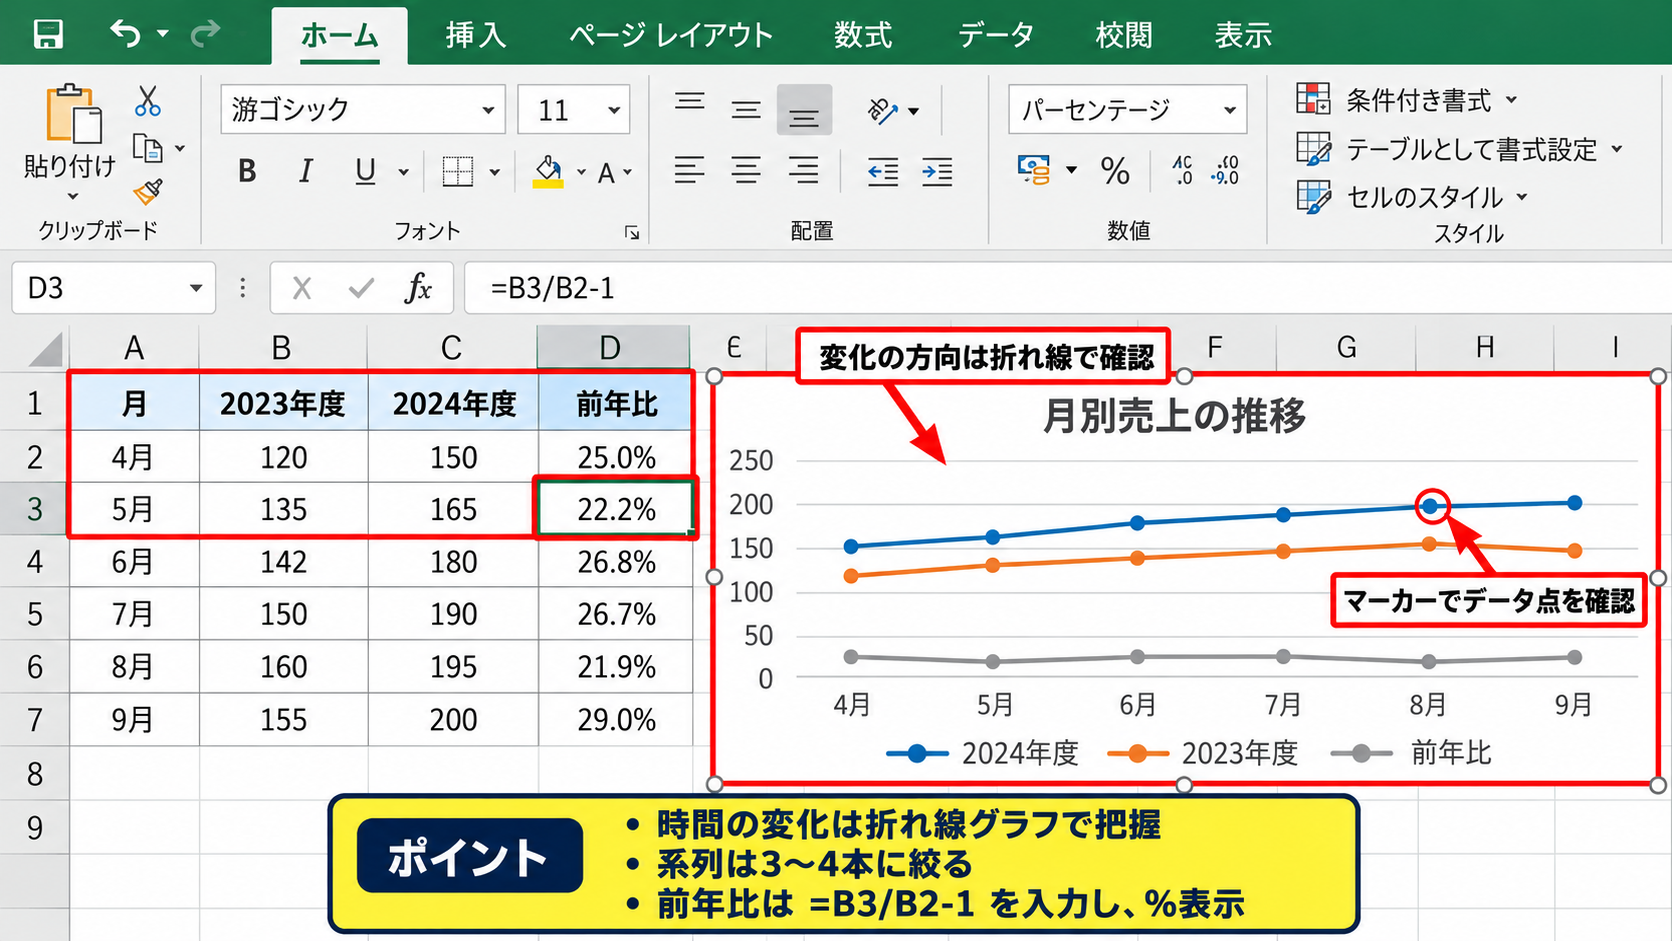Open the Undo history dropdown arrow

(x=163, y=35)
